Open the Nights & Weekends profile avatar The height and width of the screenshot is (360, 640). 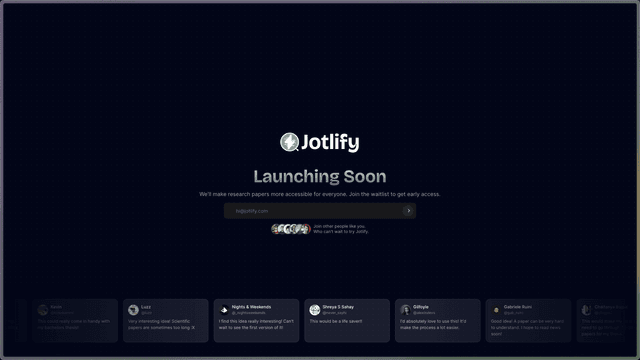[224, 310]
